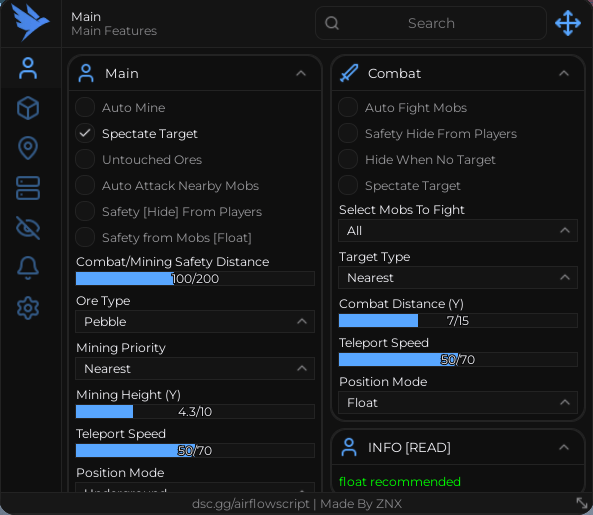The image size is (593, 515).
Task: Toggle Safety from Mobs [Float]
Action: coord(85,237)
